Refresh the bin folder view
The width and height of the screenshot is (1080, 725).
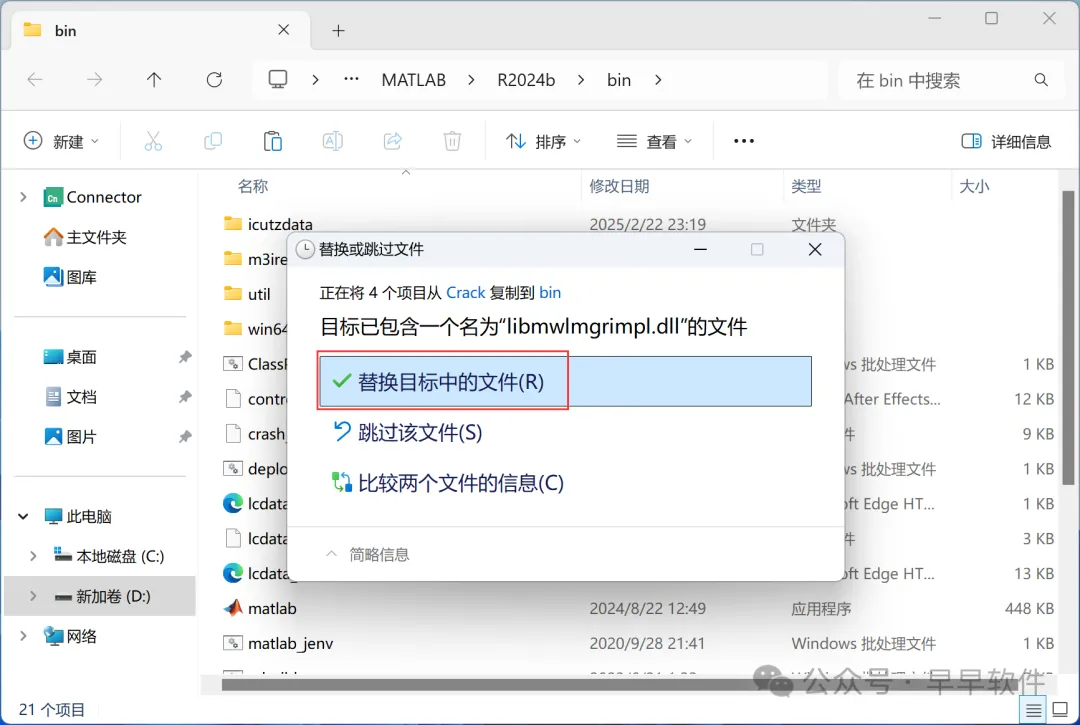click(214, 80)
